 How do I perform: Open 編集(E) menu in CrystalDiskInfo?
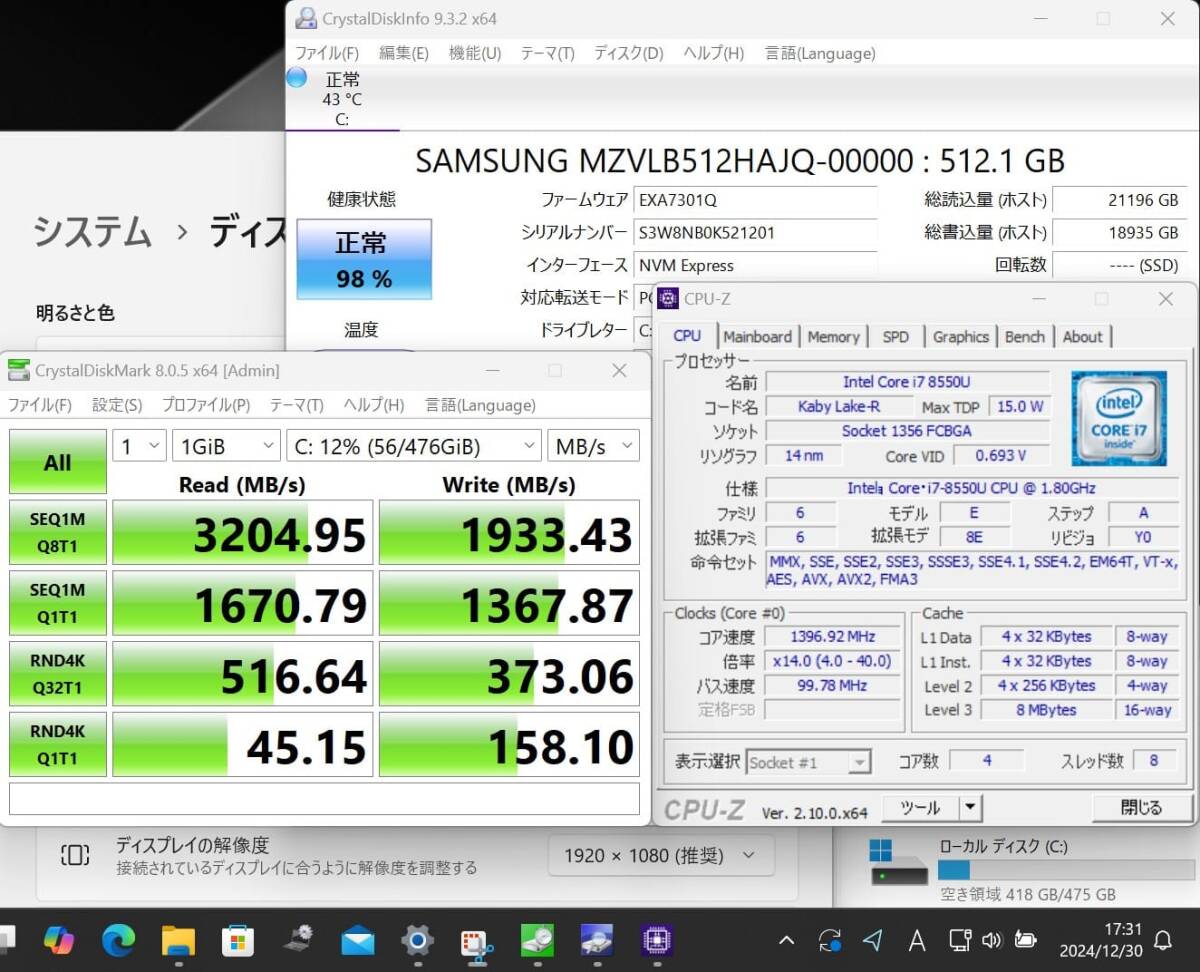(404, 53)
